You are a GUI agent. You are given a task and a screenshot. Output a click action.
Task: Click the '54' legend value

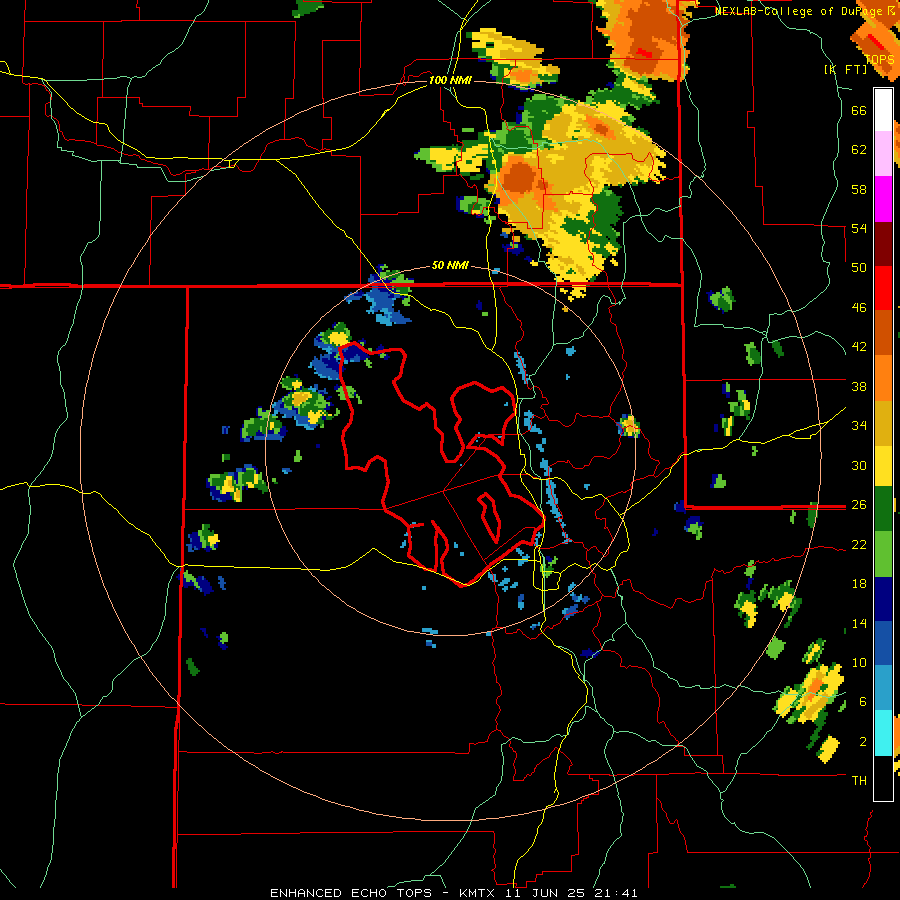coord(859,228)
